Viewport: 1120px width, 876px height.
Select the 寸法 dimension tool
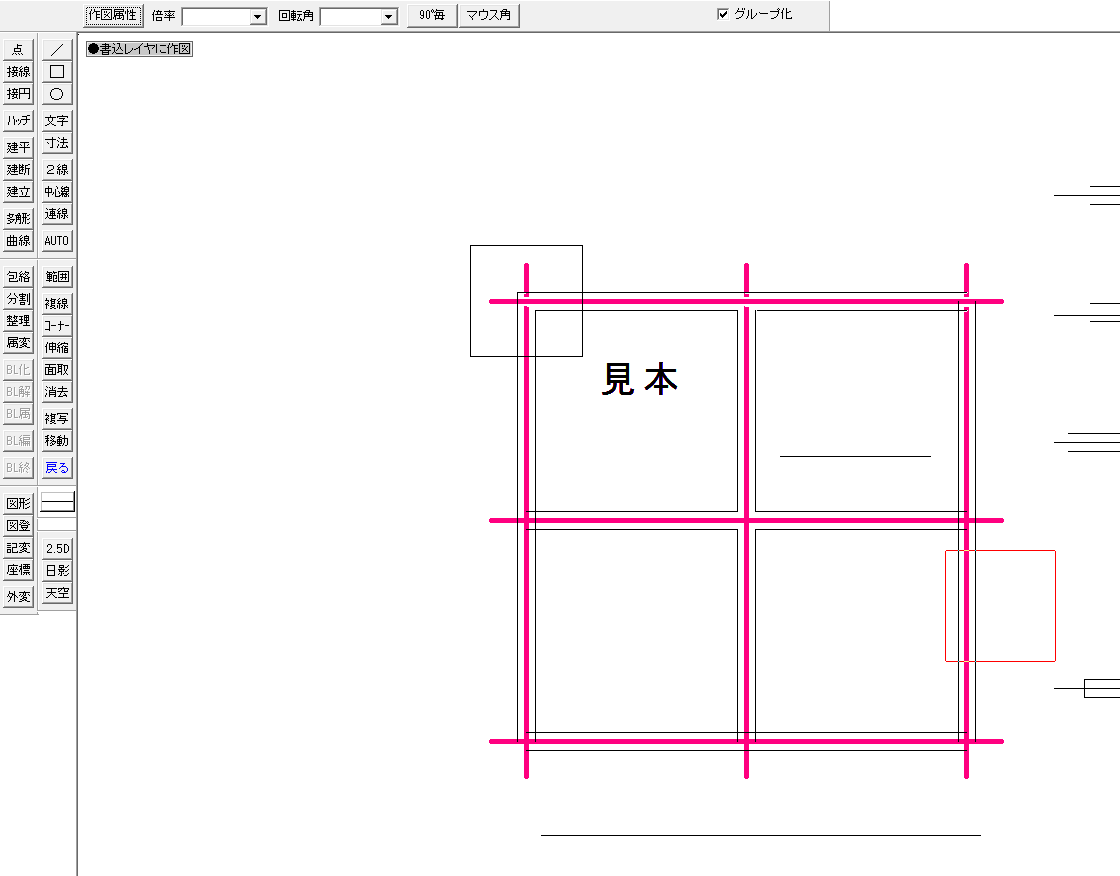(x=57, y=142)
